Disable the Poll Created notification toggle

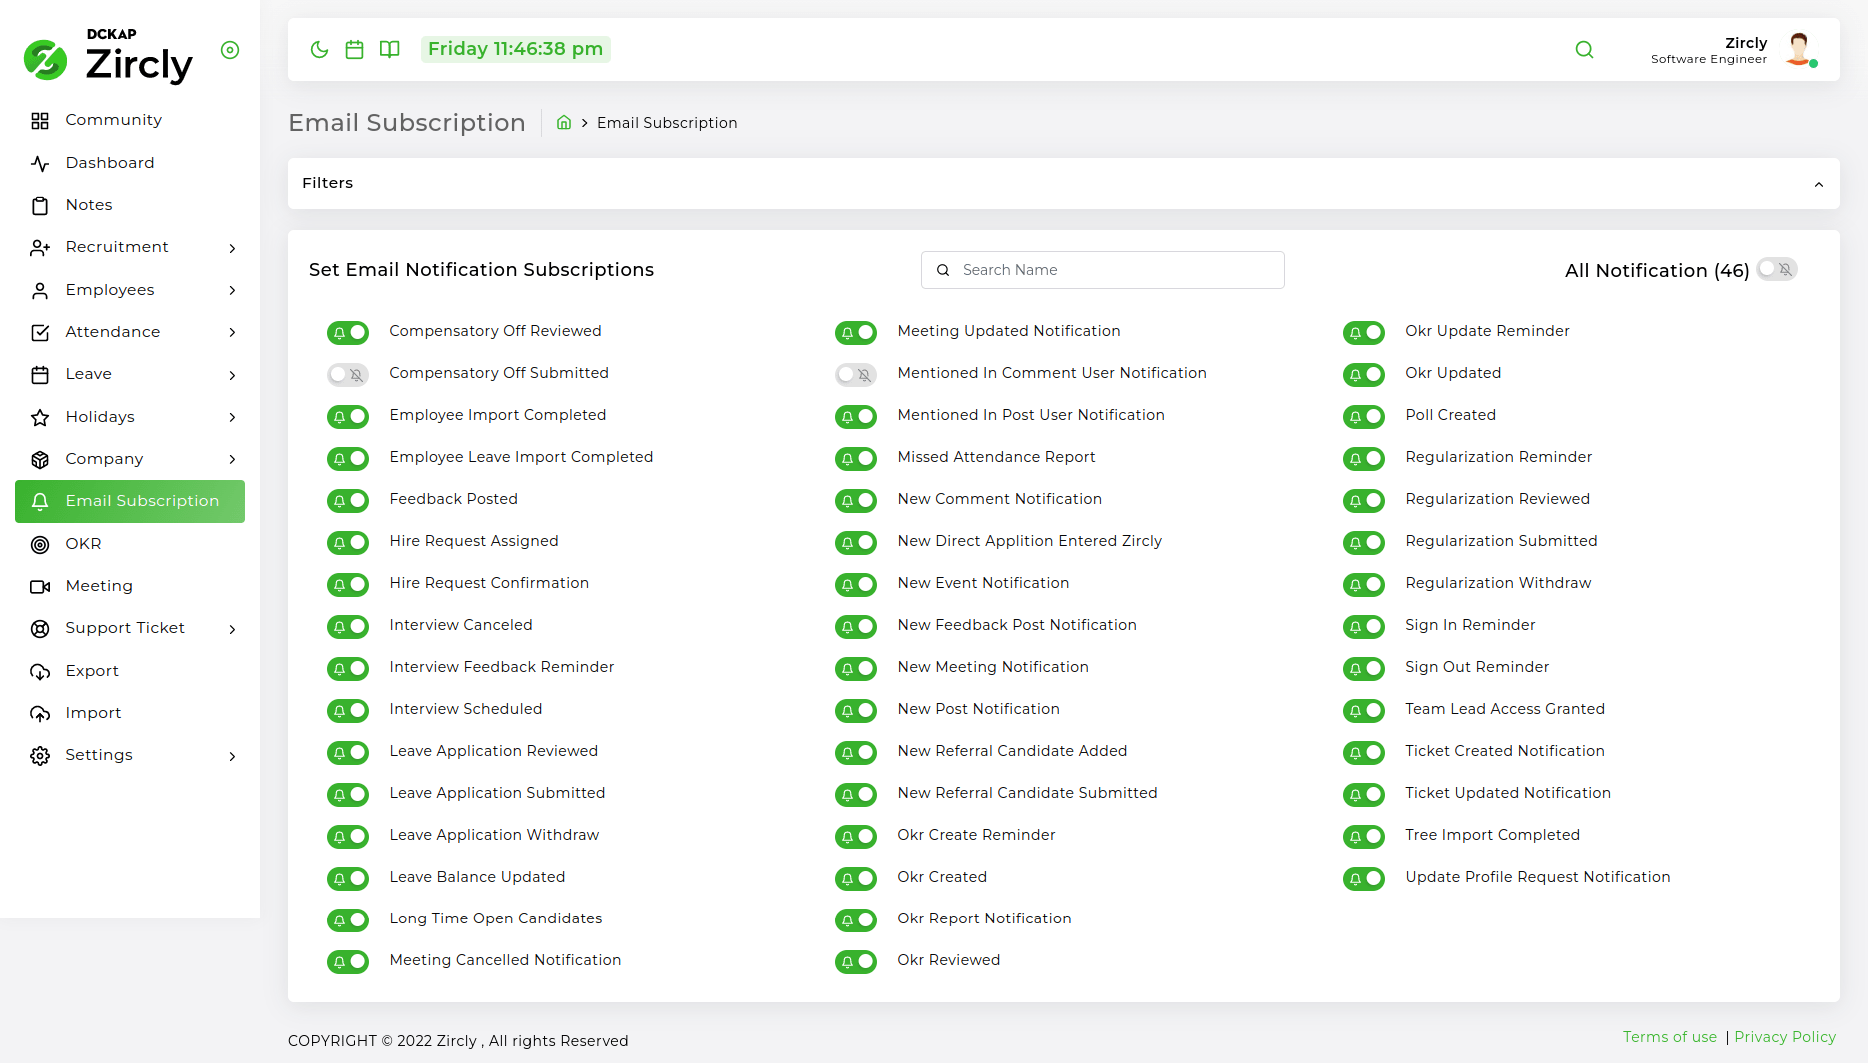[x=1364, y=416]
